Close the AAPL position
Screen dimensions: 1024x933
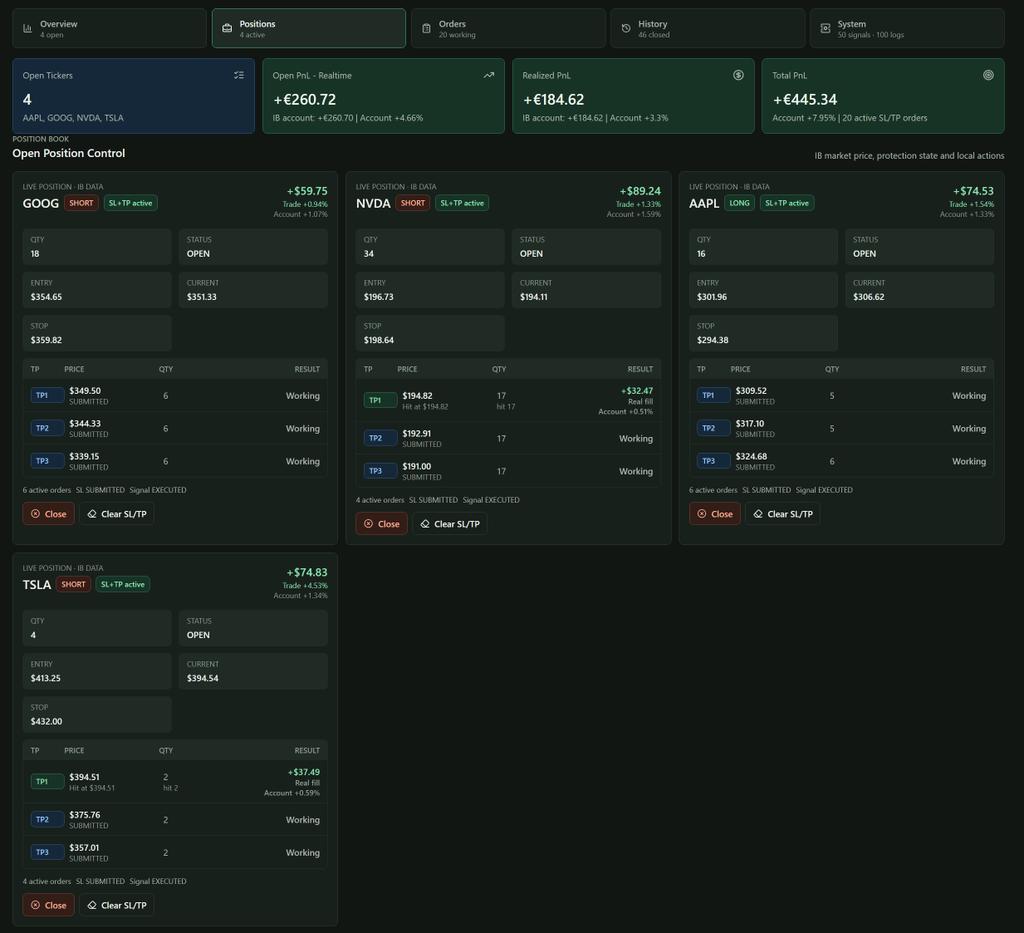(x=714, y=514)
